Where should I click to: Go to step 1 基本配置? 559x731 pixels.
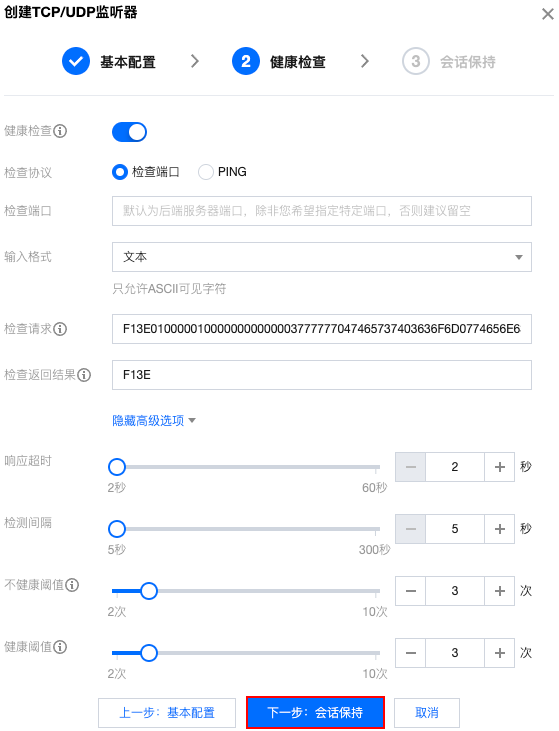[109, 61]
